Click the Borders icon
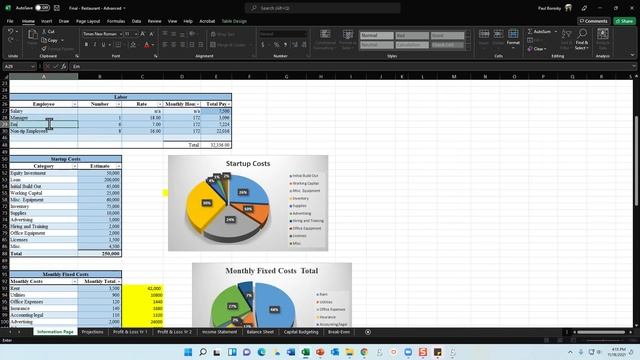The width and height of the screenshot is (640, 360). point(118,44)
